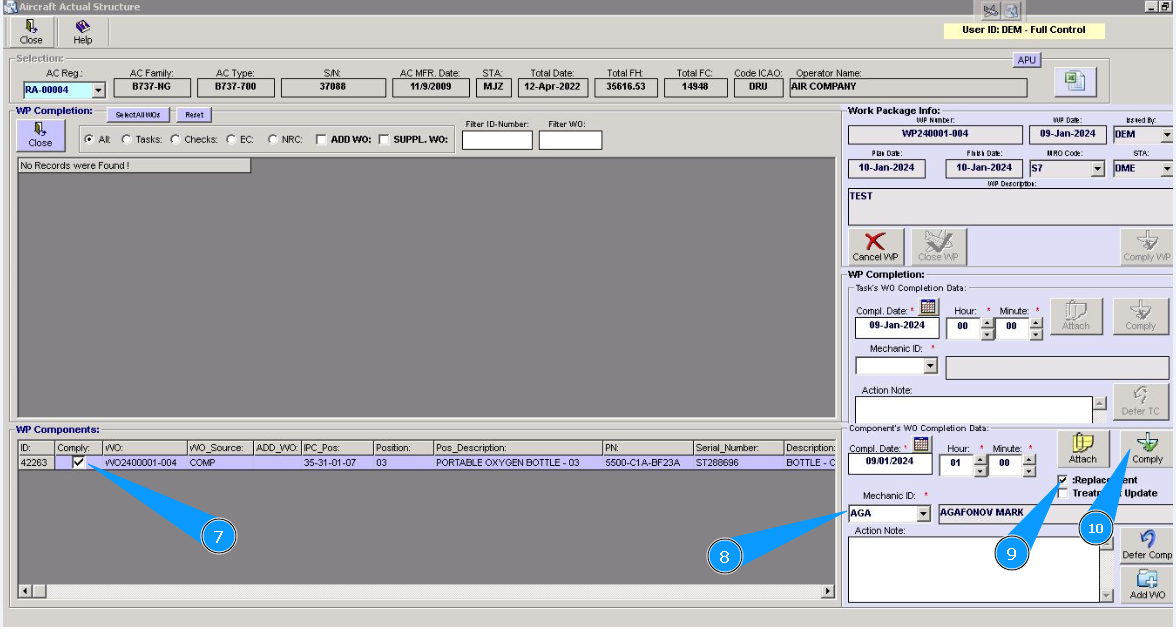Close the WP Completion panel

[x=40, y=135]
